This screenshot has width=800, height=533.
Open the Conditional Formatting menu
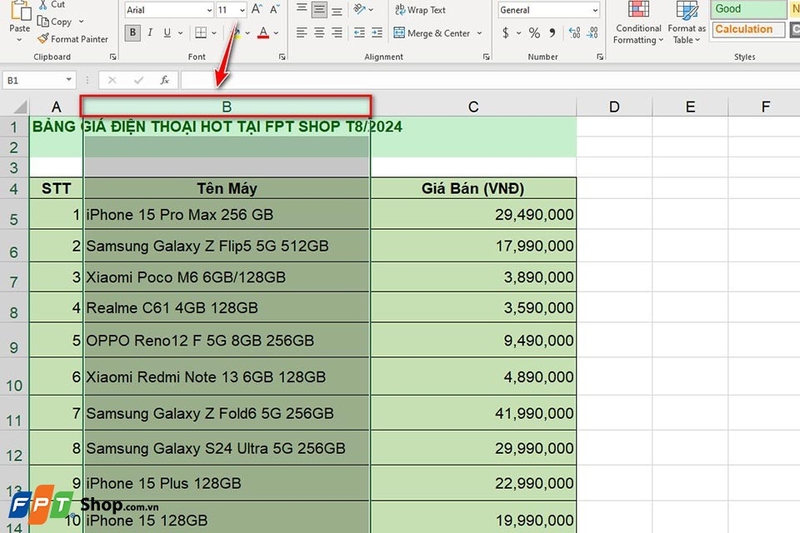[638, 22]
